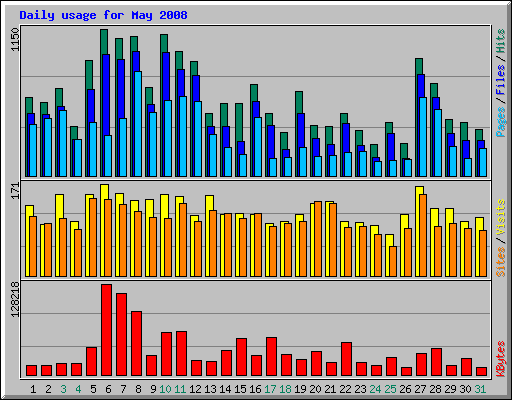Click the 171 axis label
This screenshot has height=400, width=512.
click(15, 191)
